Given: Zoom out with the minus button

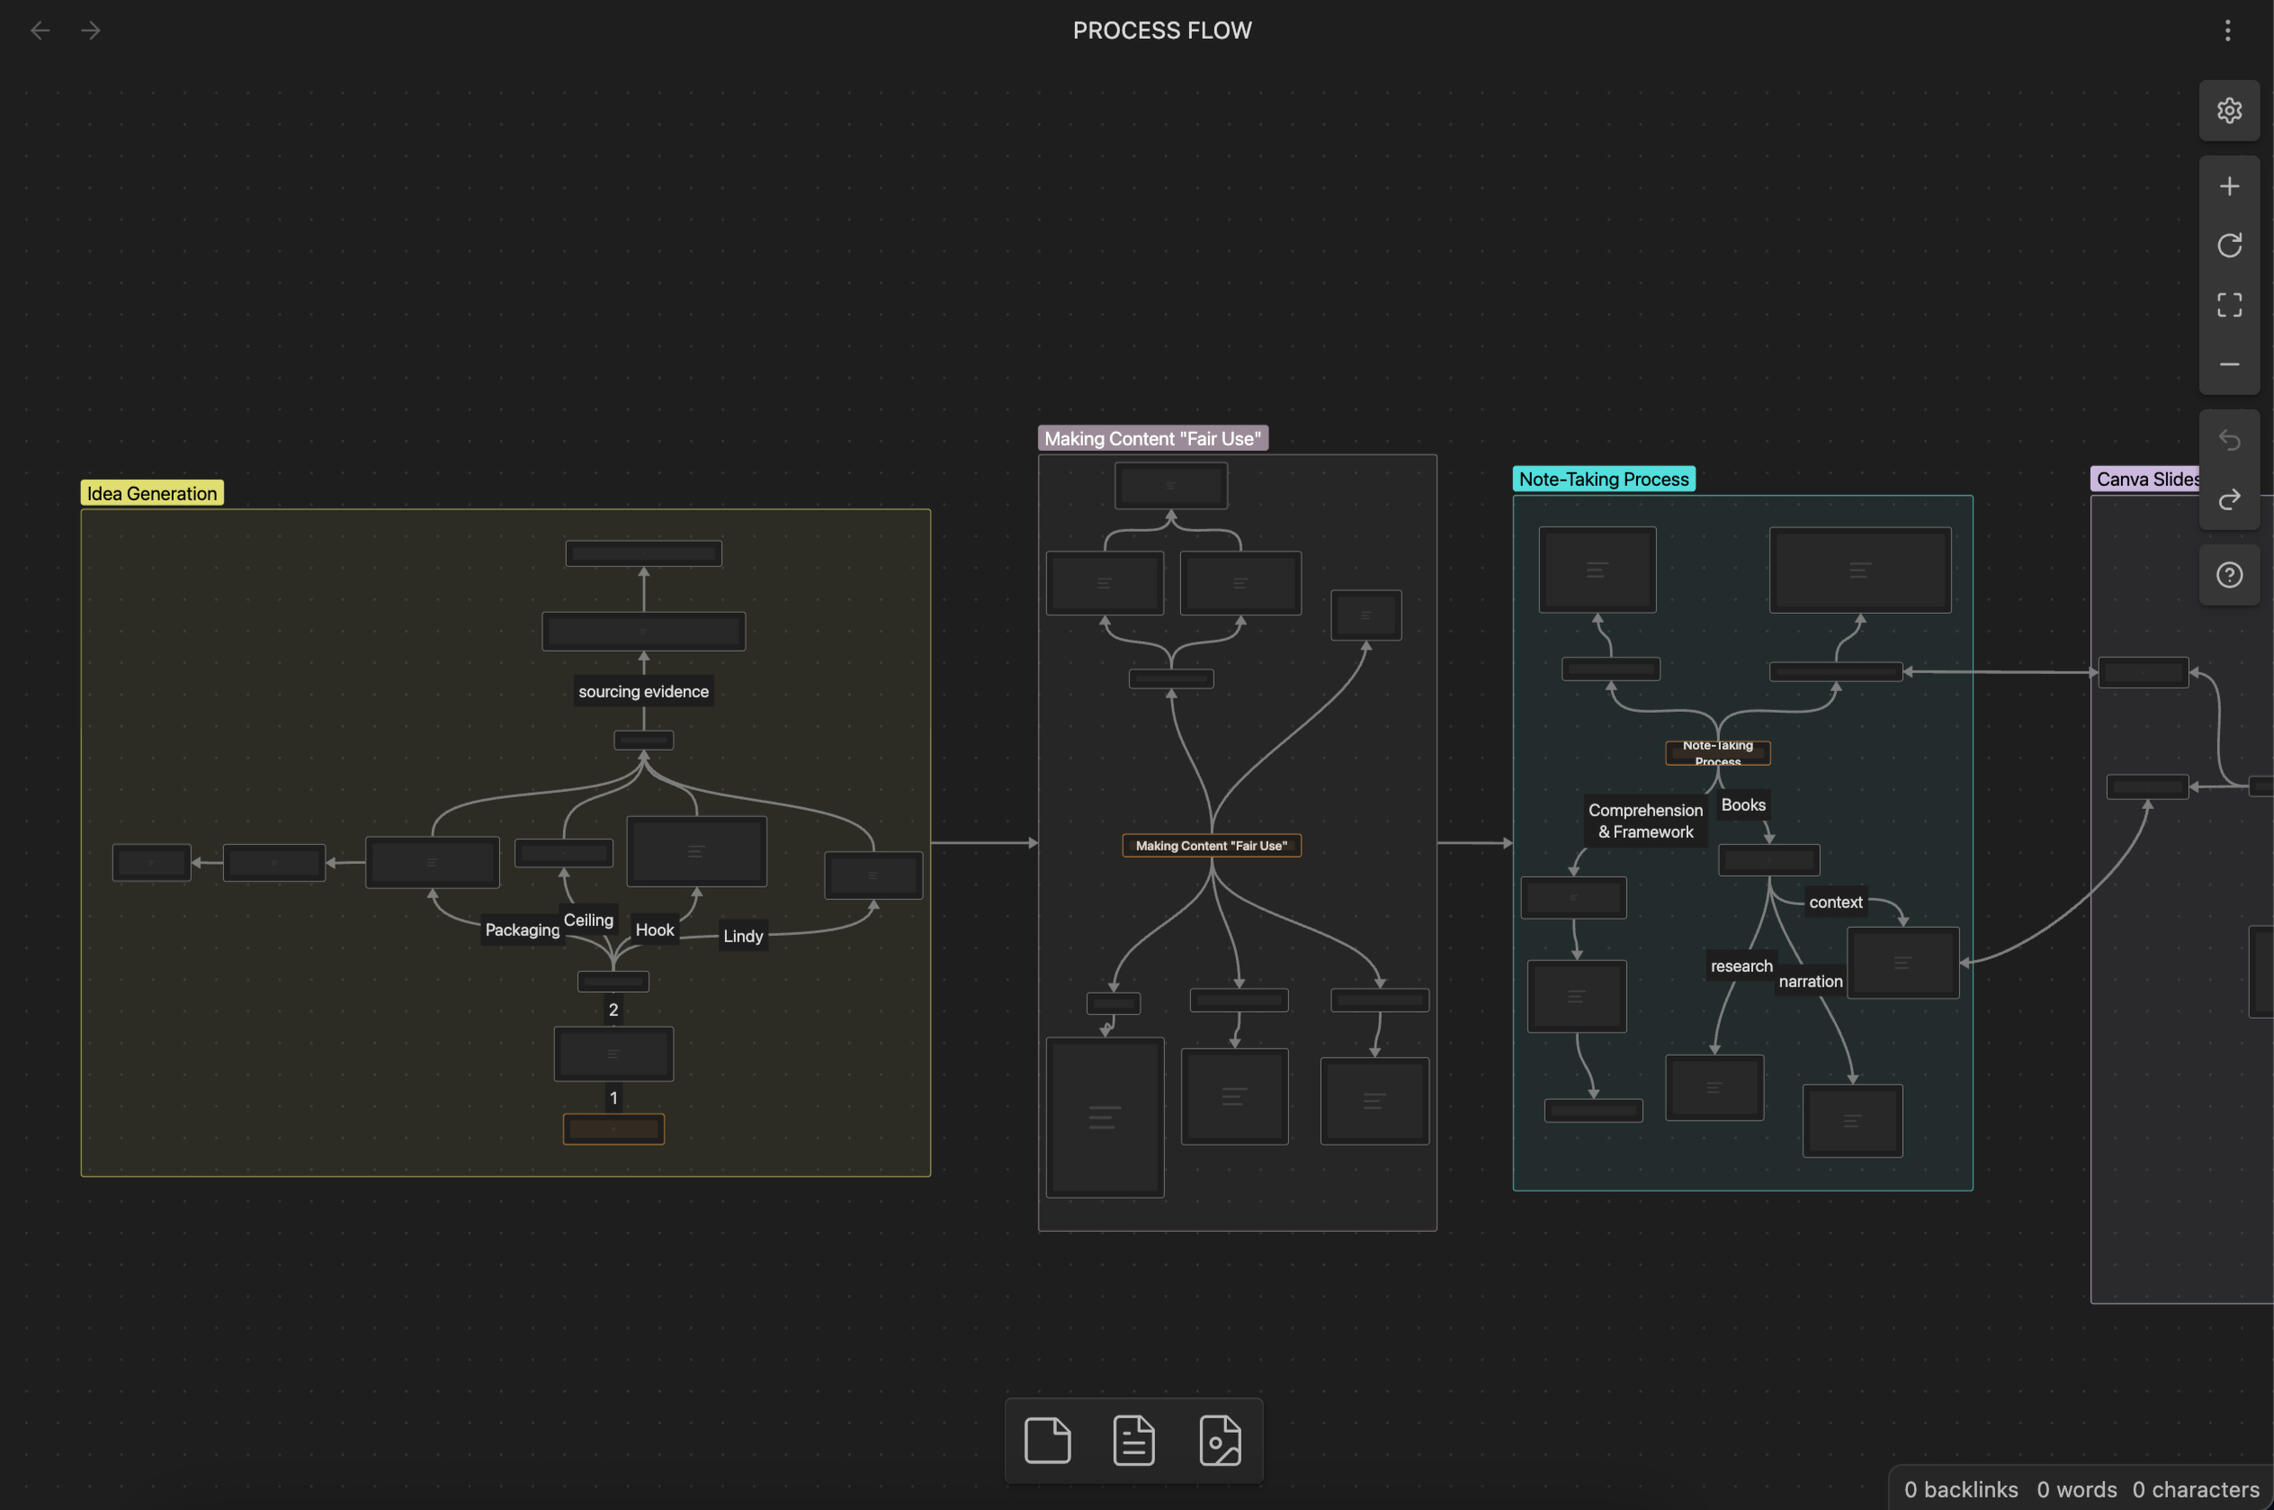Looking at the screenshot, I should 2229,365.
